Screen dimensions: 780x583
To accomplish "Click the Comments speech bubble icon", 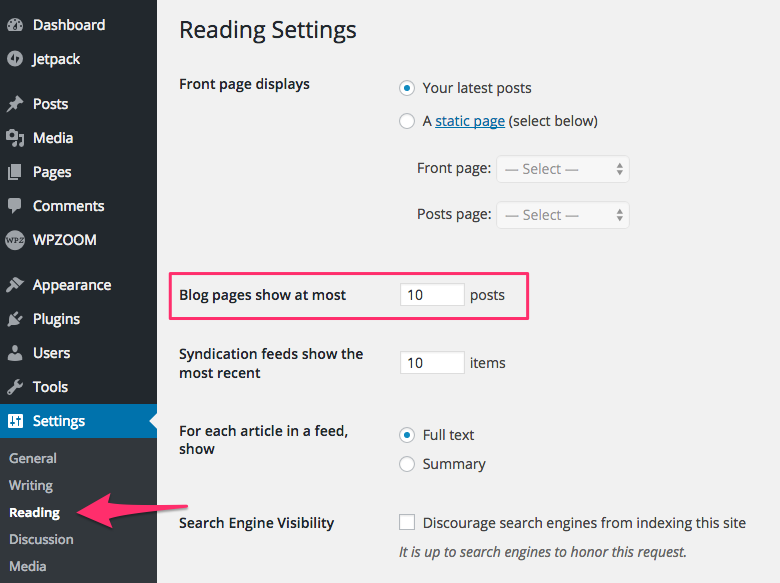I will point(15,206).
